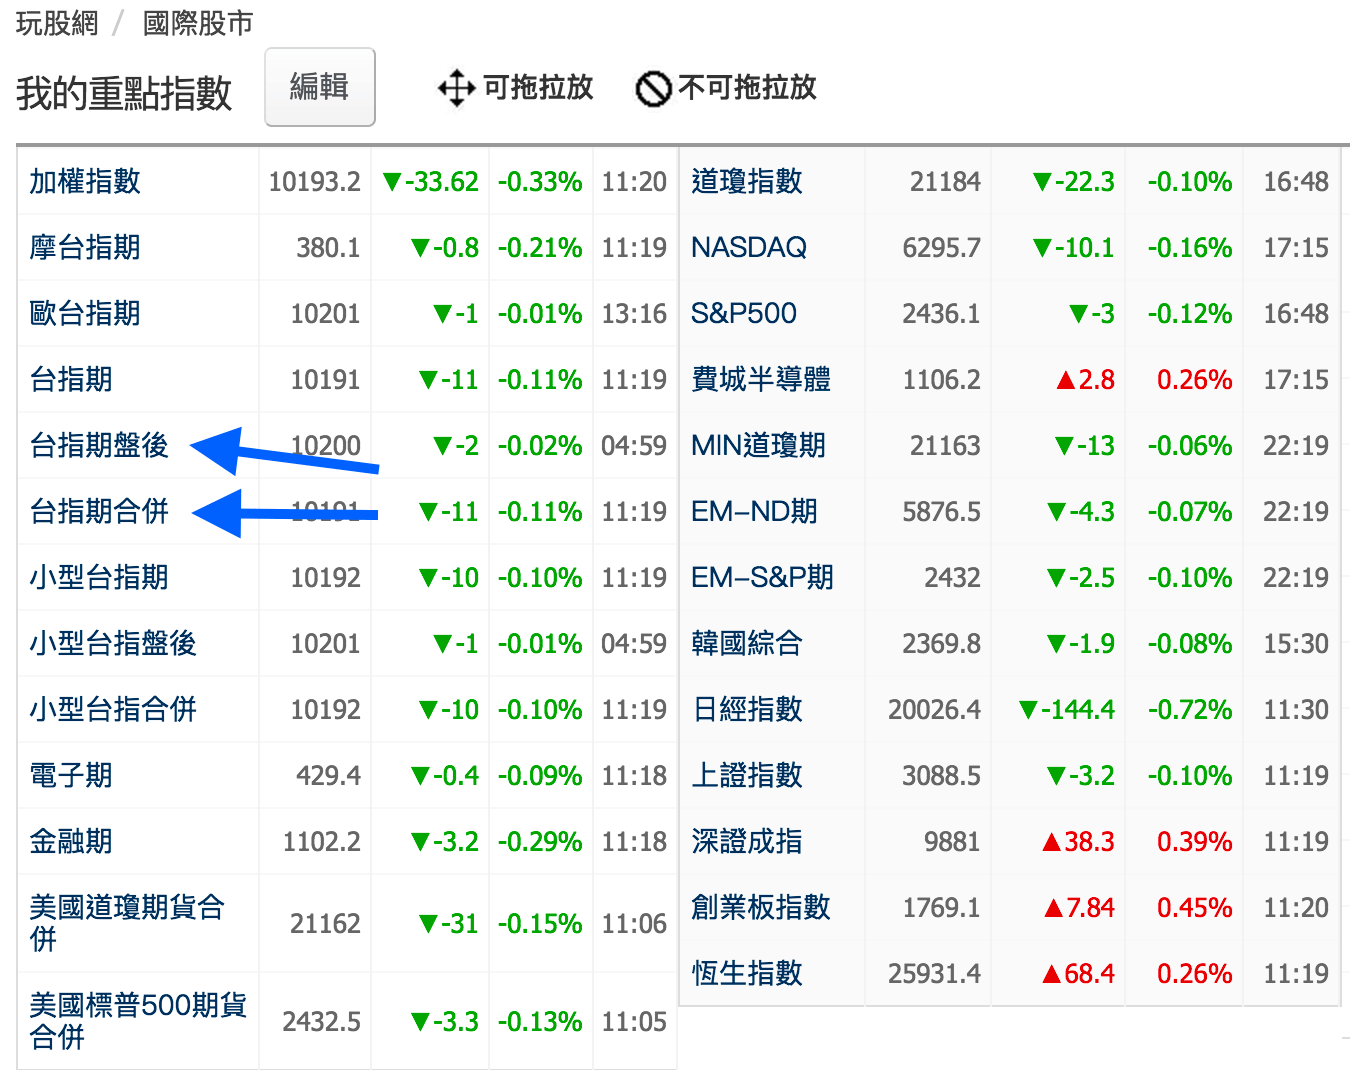Select the 摩台指期 futures link
The height and width of the screenshot is (1070, 1350).
(x=85, y=248)
